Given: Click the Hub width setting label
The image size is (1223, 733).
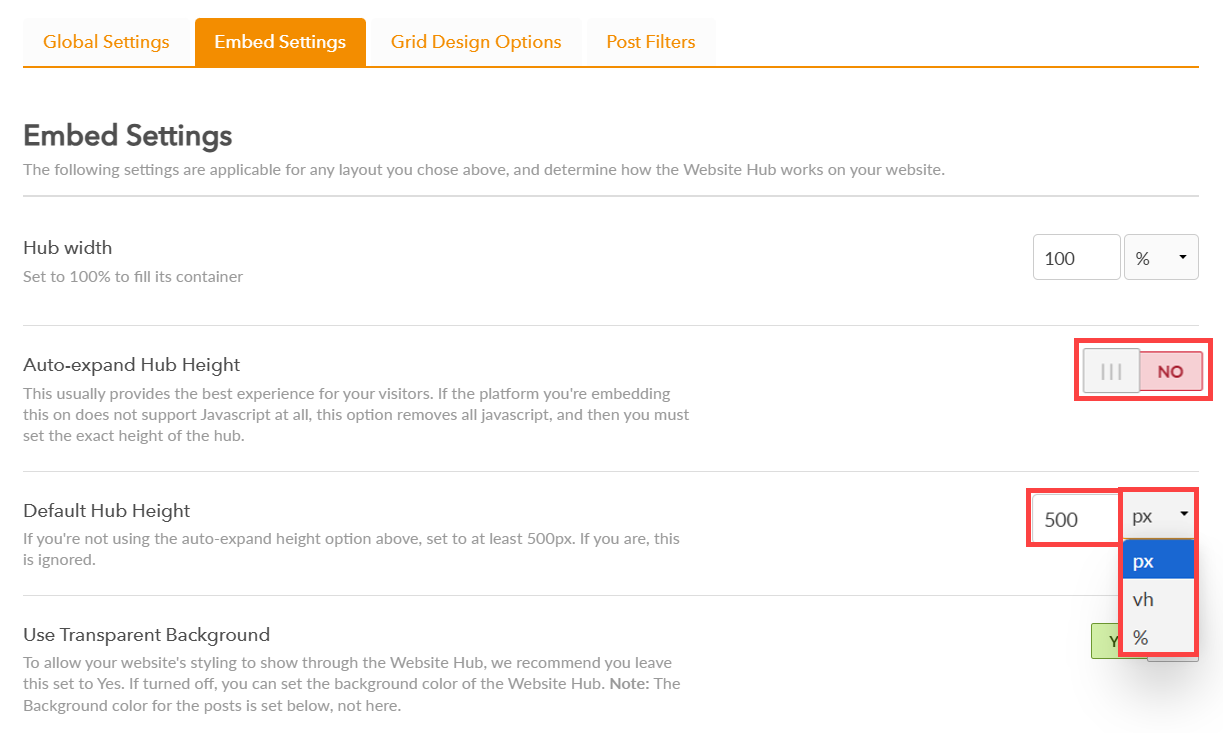Looking at the screenshot, I should coord(68,248).
